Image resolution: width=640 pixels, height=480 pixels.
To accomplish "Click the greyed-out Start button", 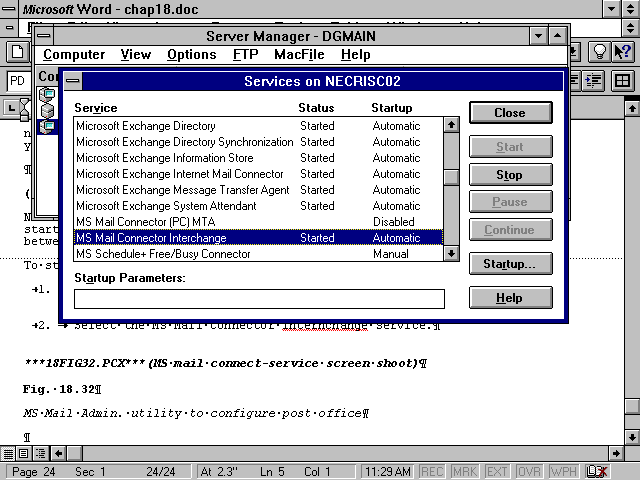I will [x=511, y=147].
